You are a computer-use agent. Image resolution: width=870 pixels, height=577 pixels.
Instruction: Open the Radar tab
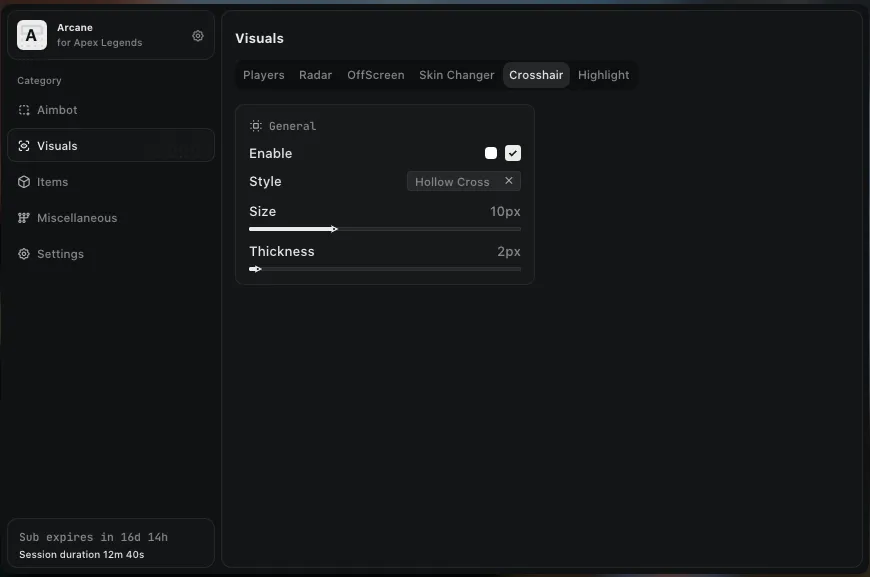(x=315, y=75)
